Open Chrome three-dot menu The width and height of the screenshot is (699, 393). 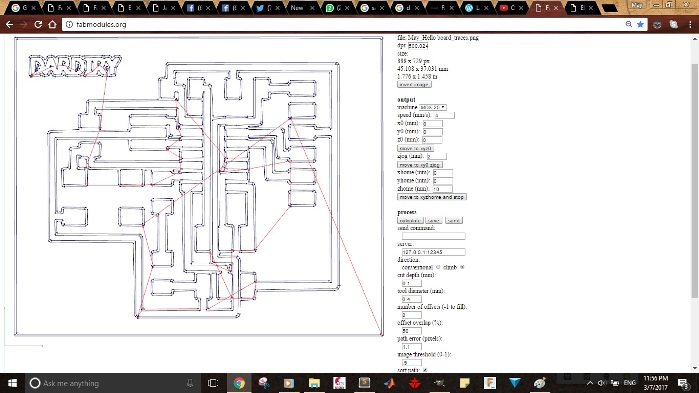(690, 25)
